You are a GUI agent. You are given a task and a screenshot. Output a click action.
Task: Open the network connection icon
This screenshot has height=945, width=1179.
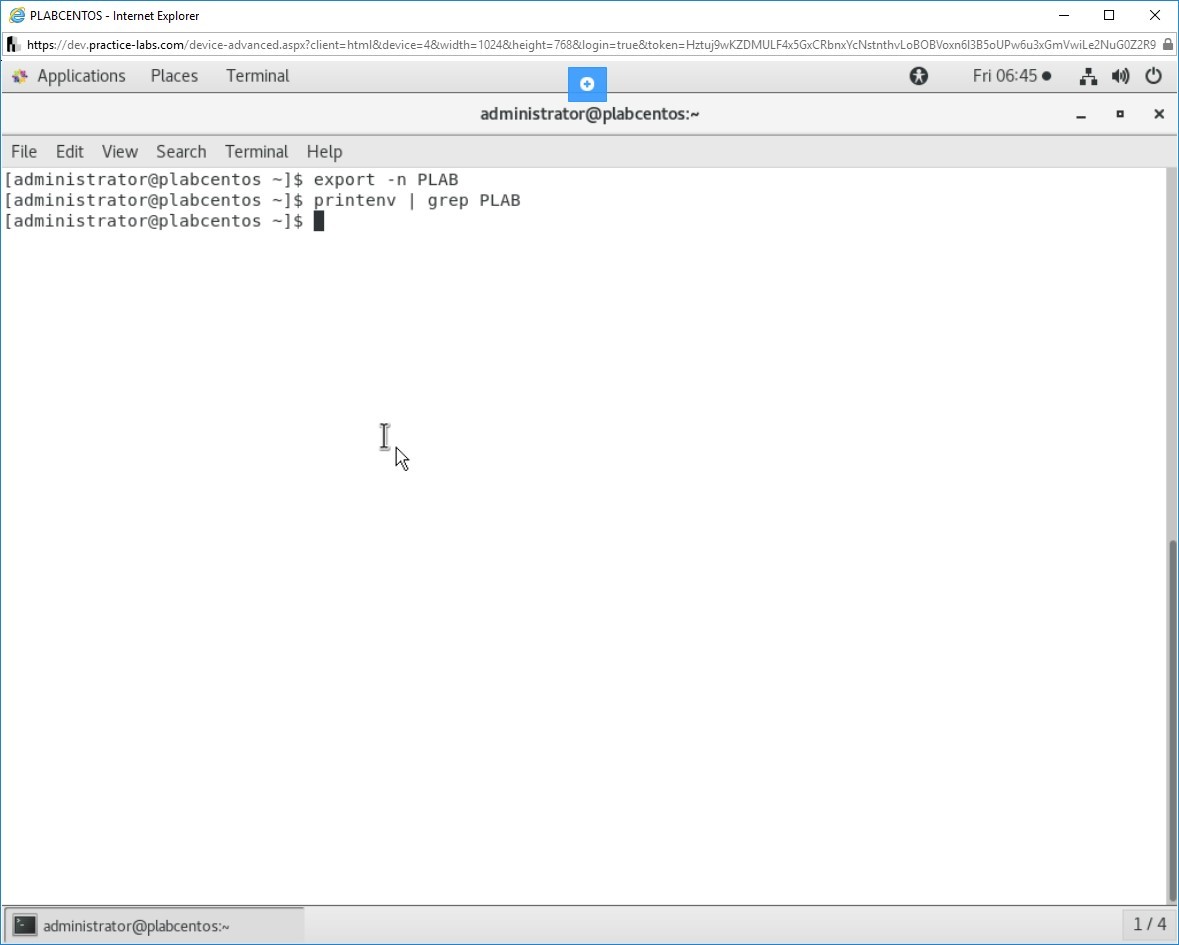pyautogui.click(x=1089, y=76)
